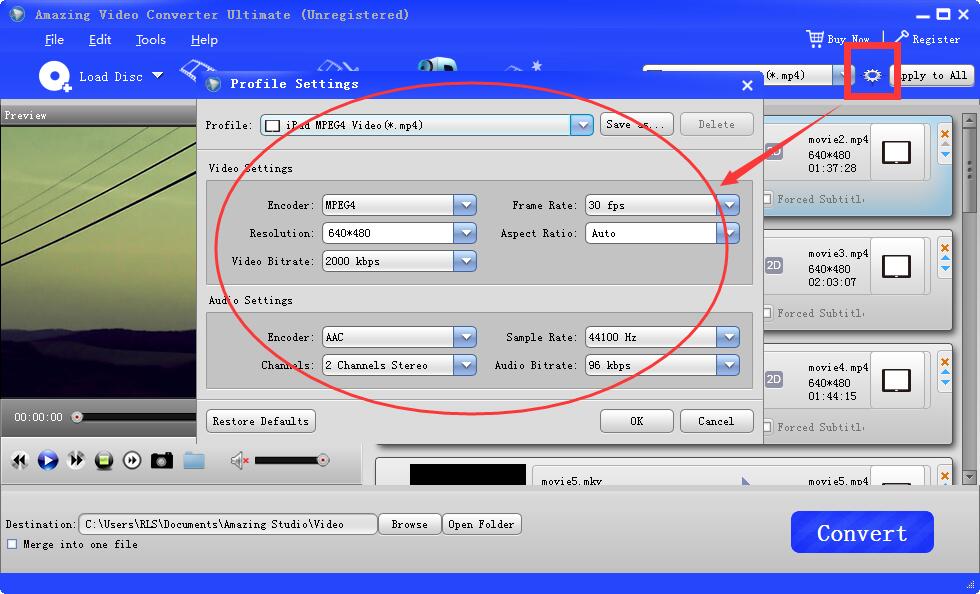The height and width of the screenshot is (594, 980).
Task: Mute the preview audio speaker icon
Action: (x=239, y=461)
